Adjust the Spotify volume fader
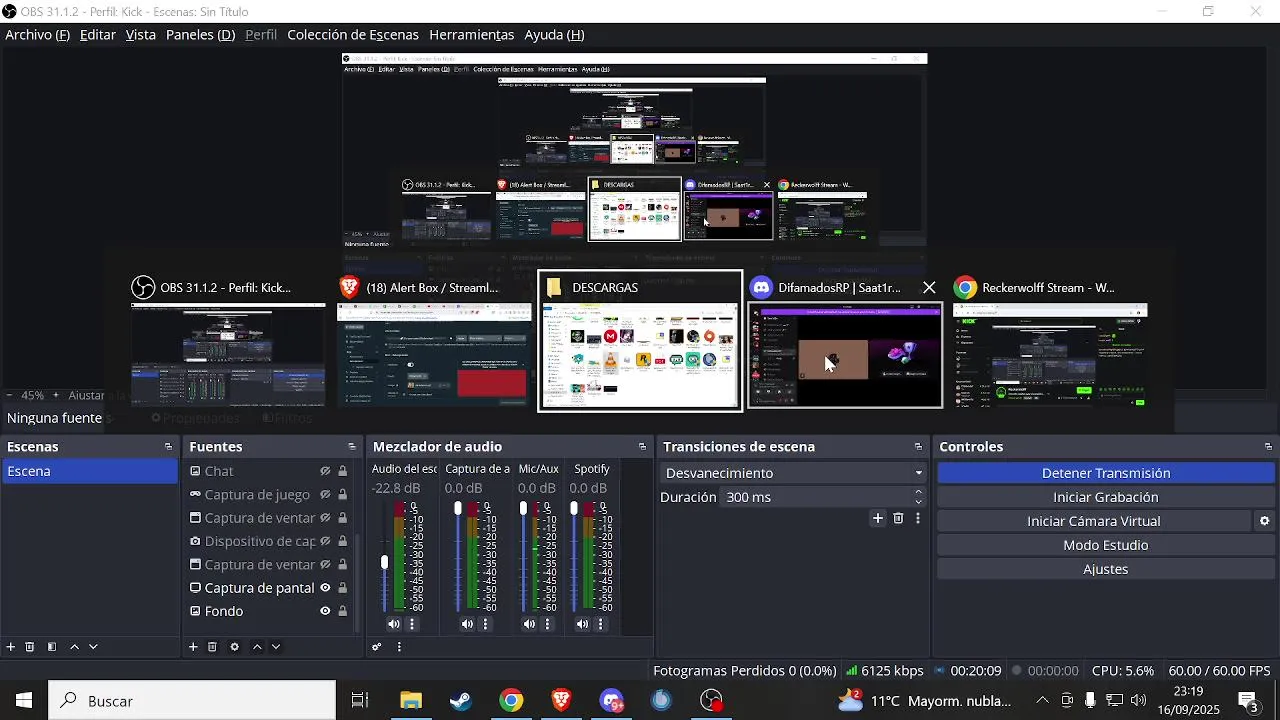The height and width of the screenshot is (720, 1280). (x=574, y=509)
